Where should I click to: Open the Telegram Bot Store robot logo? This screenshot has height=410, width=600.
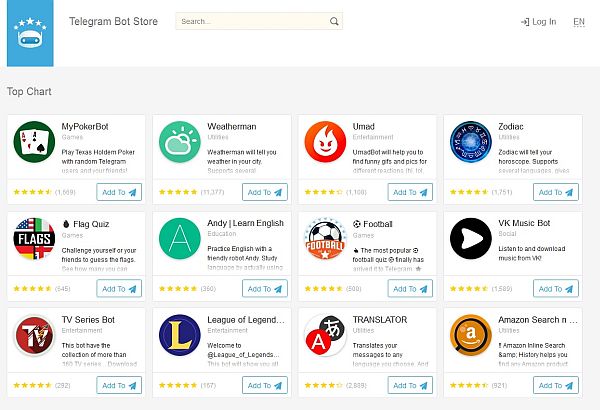pos(30,33)
